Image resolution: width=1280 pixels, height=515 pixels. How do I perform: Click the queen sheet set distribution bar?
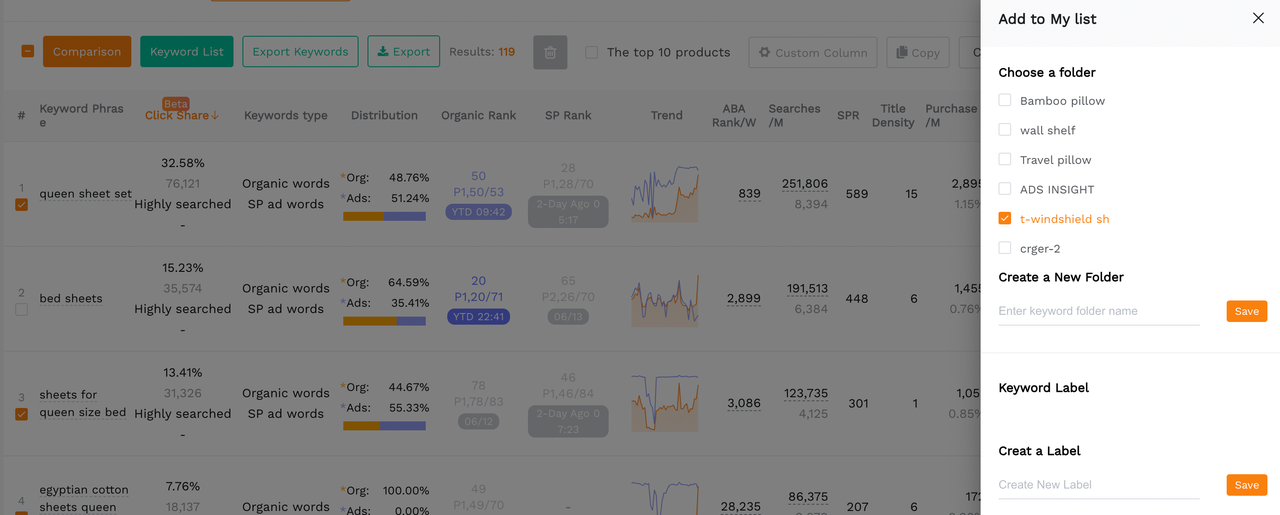pos(384,216)
